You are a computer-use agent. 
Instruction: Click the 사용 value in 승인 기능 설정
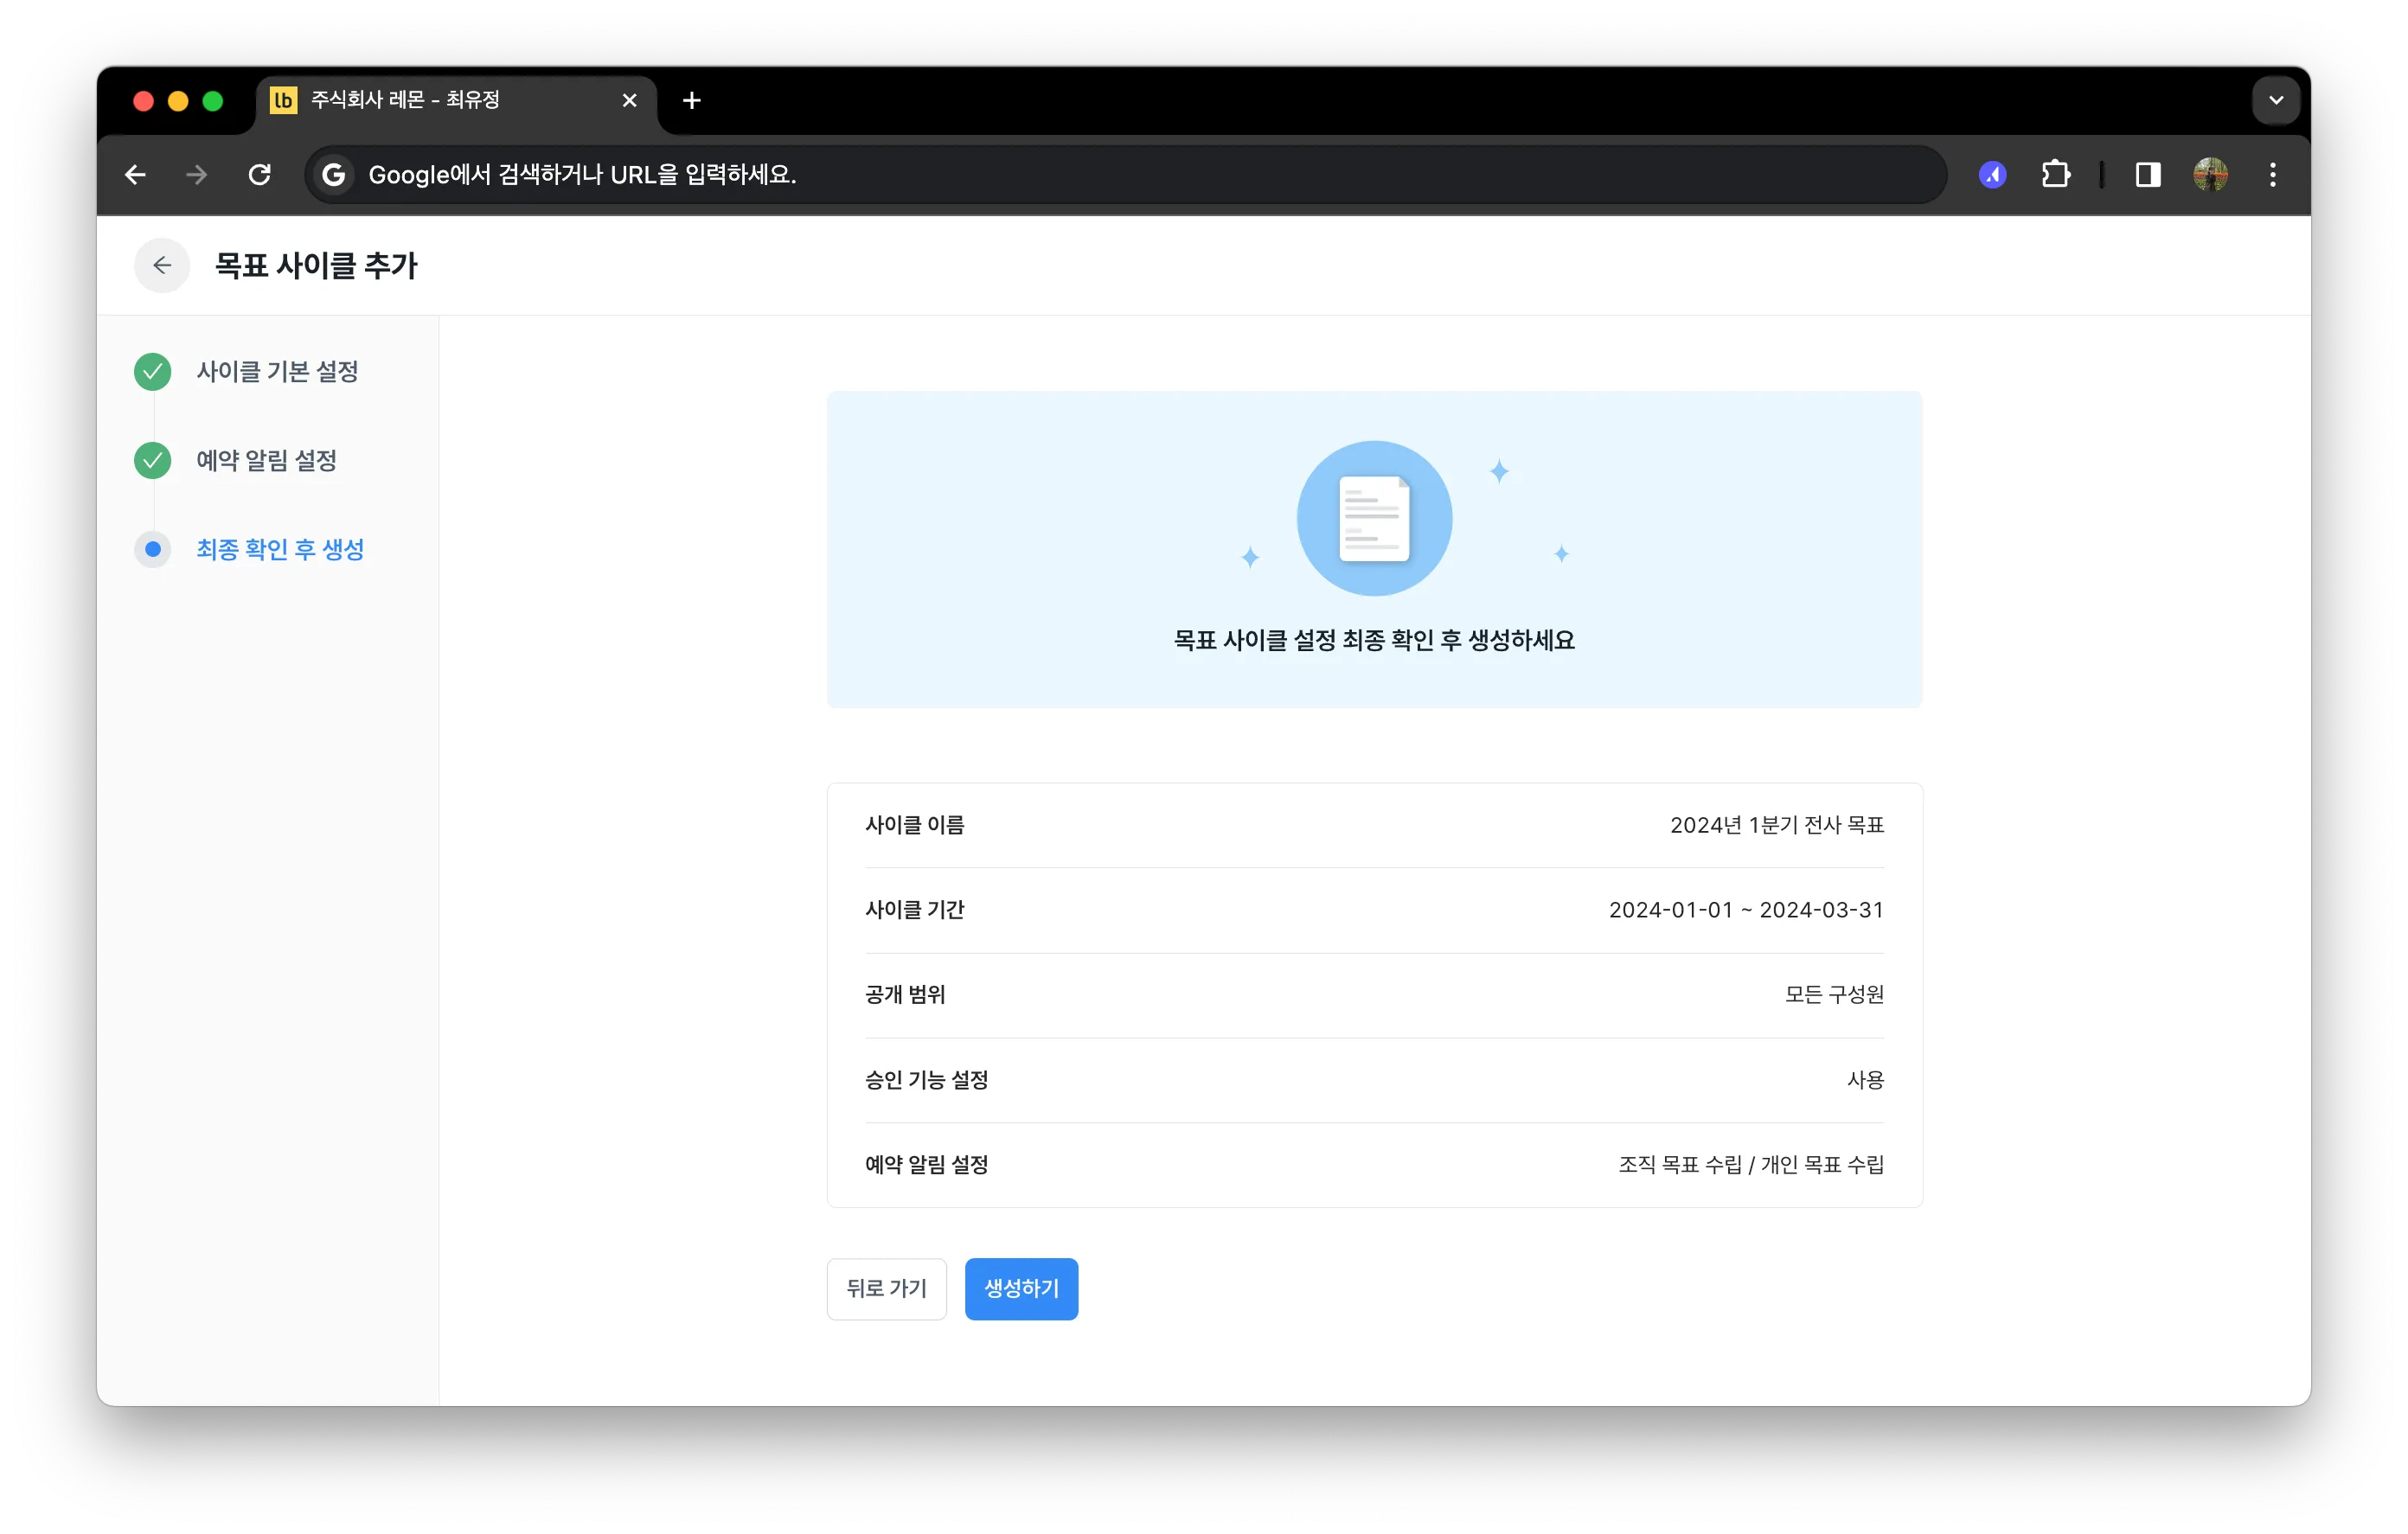tap(1865, 1080)
